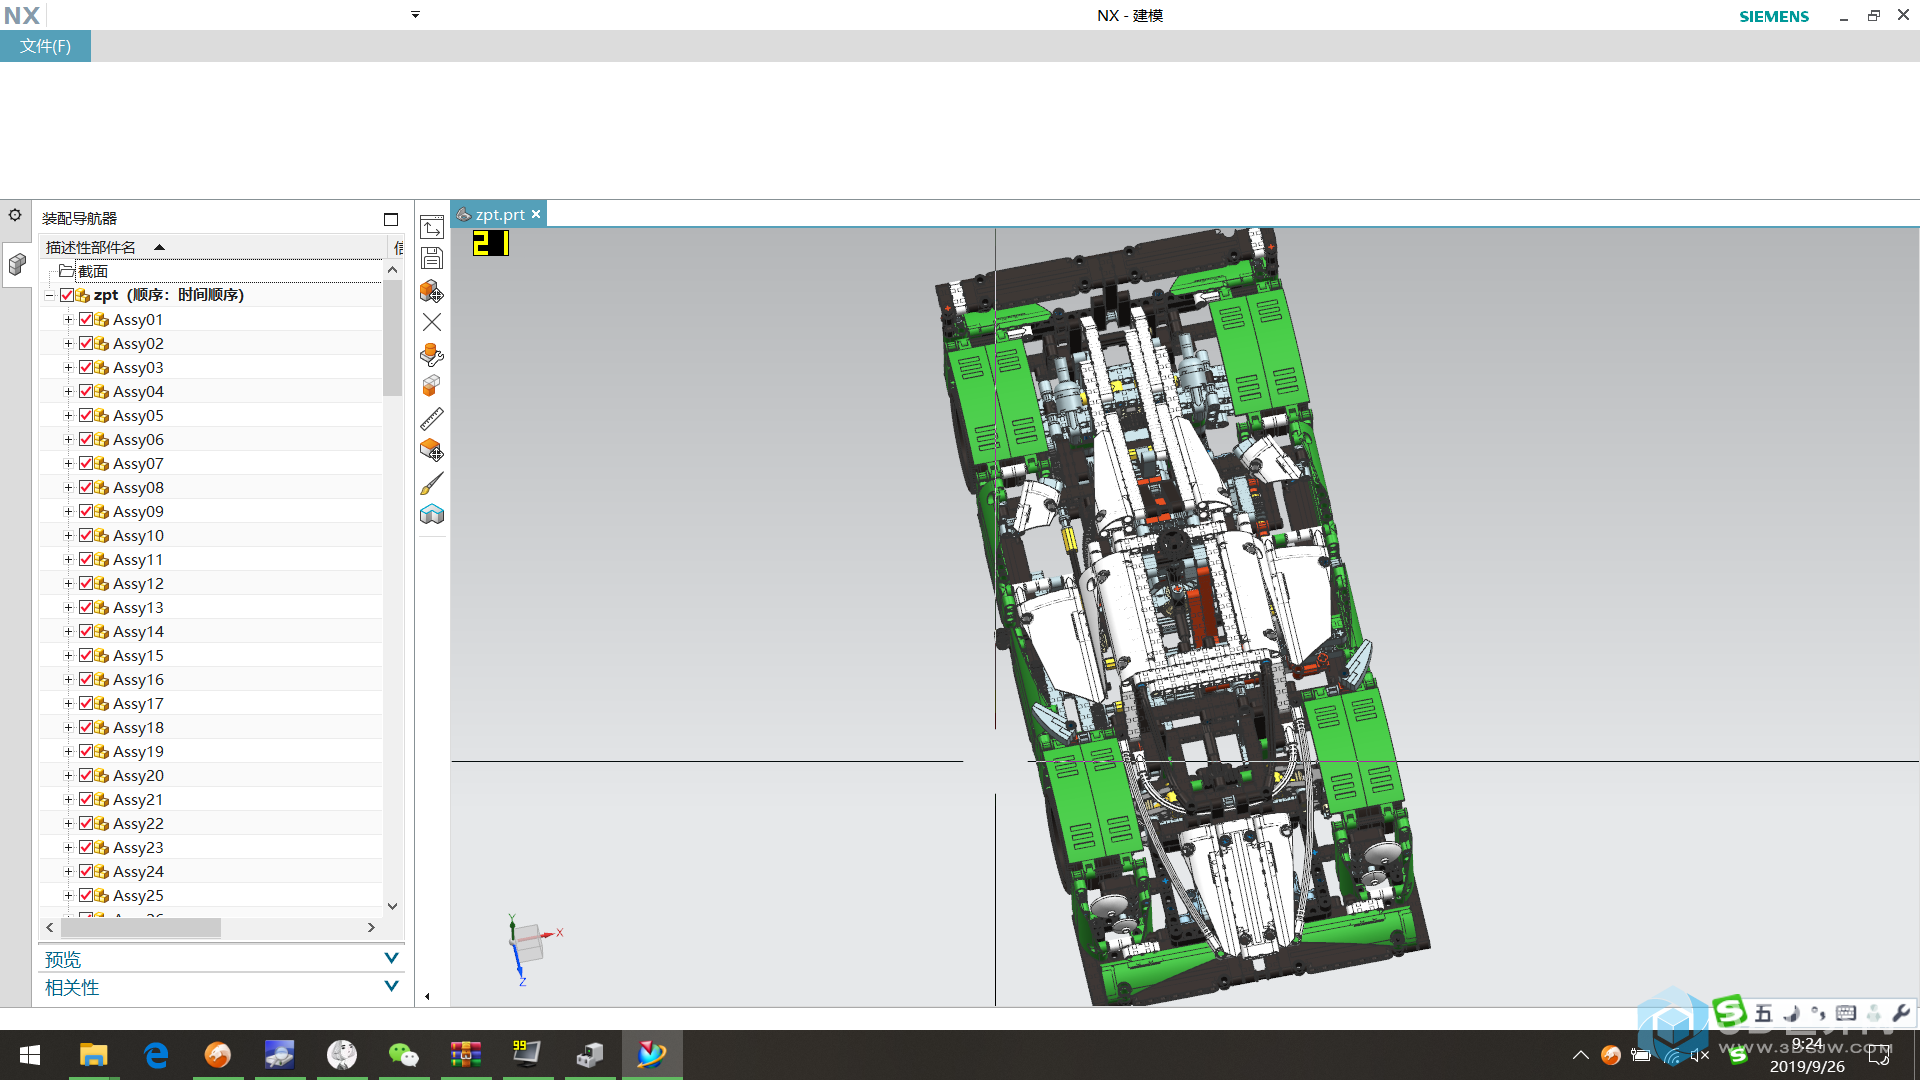Switch to the zpt.prt document tab
This screenshot has width=1920, height=1080.
coord(499,214)
